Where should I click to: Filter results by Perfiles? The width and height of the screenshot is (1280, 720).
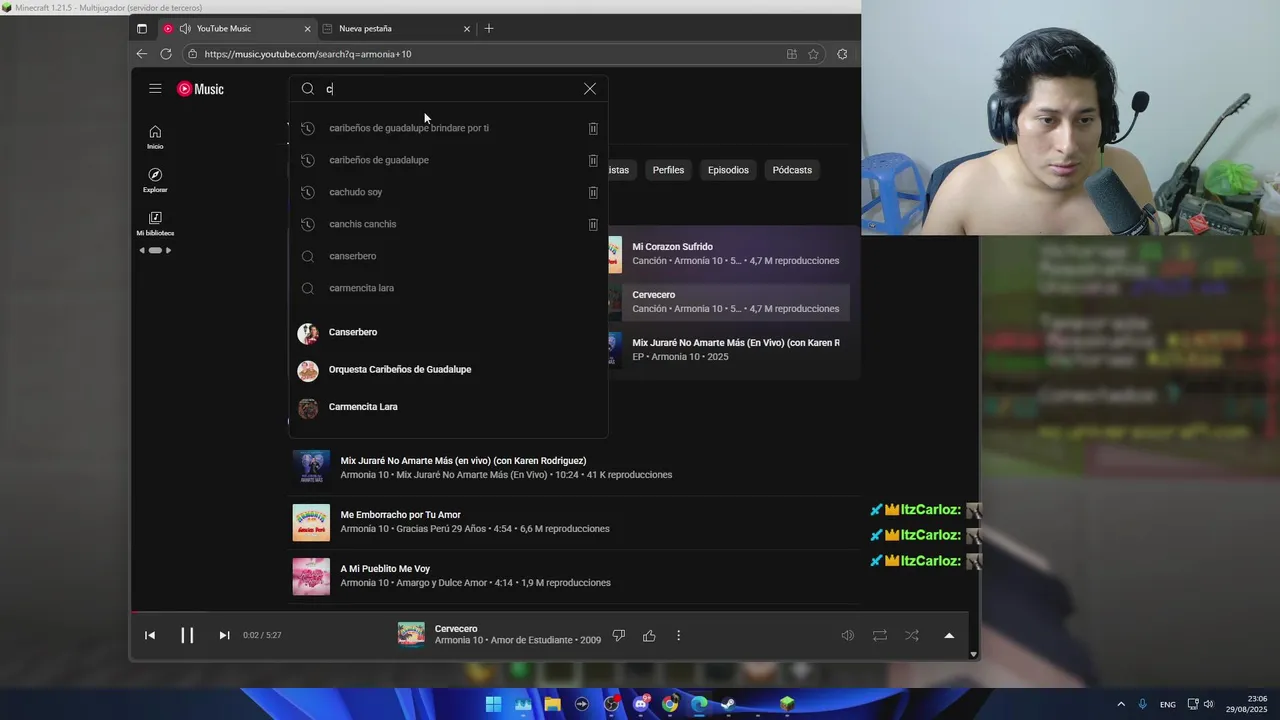668,170
